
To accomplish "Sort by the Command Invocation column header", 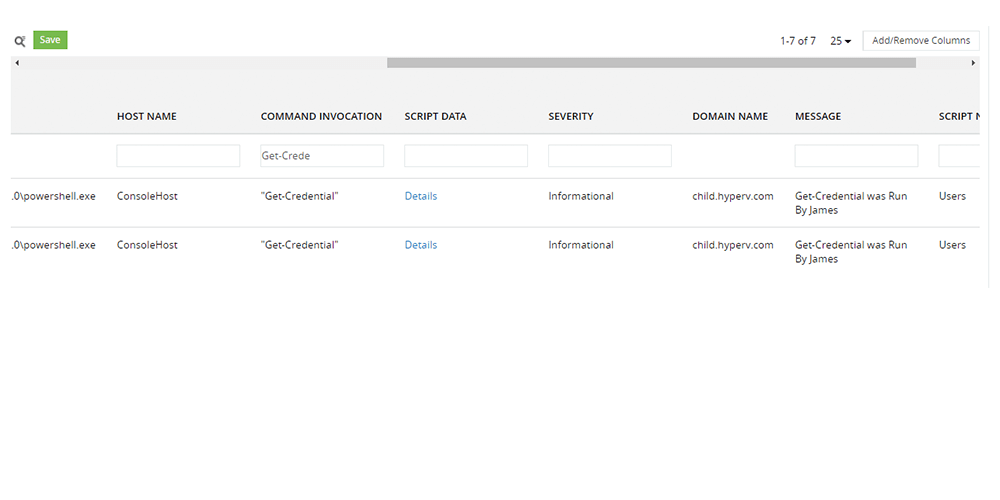I will click(x=321, y=116).
